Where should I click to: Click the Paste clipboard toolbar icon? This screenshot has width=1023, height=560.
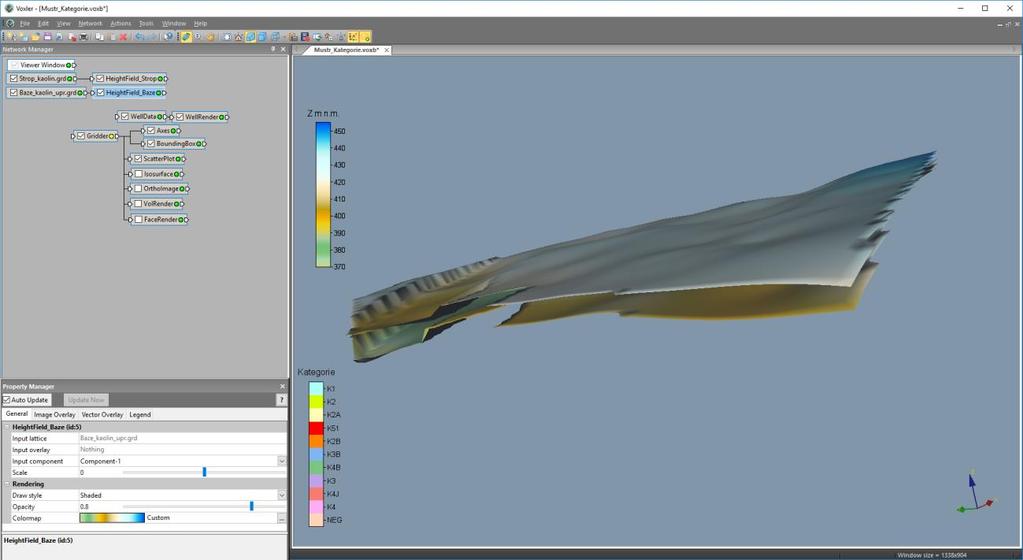[x=112, y=37]
